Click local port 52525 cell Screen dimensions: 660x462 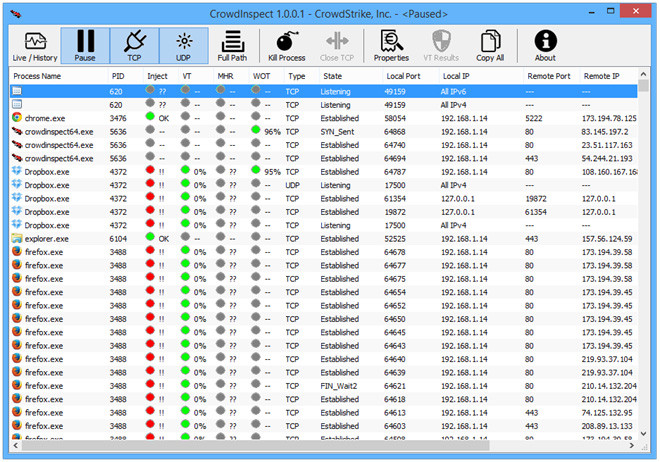[x=395, y=239]
